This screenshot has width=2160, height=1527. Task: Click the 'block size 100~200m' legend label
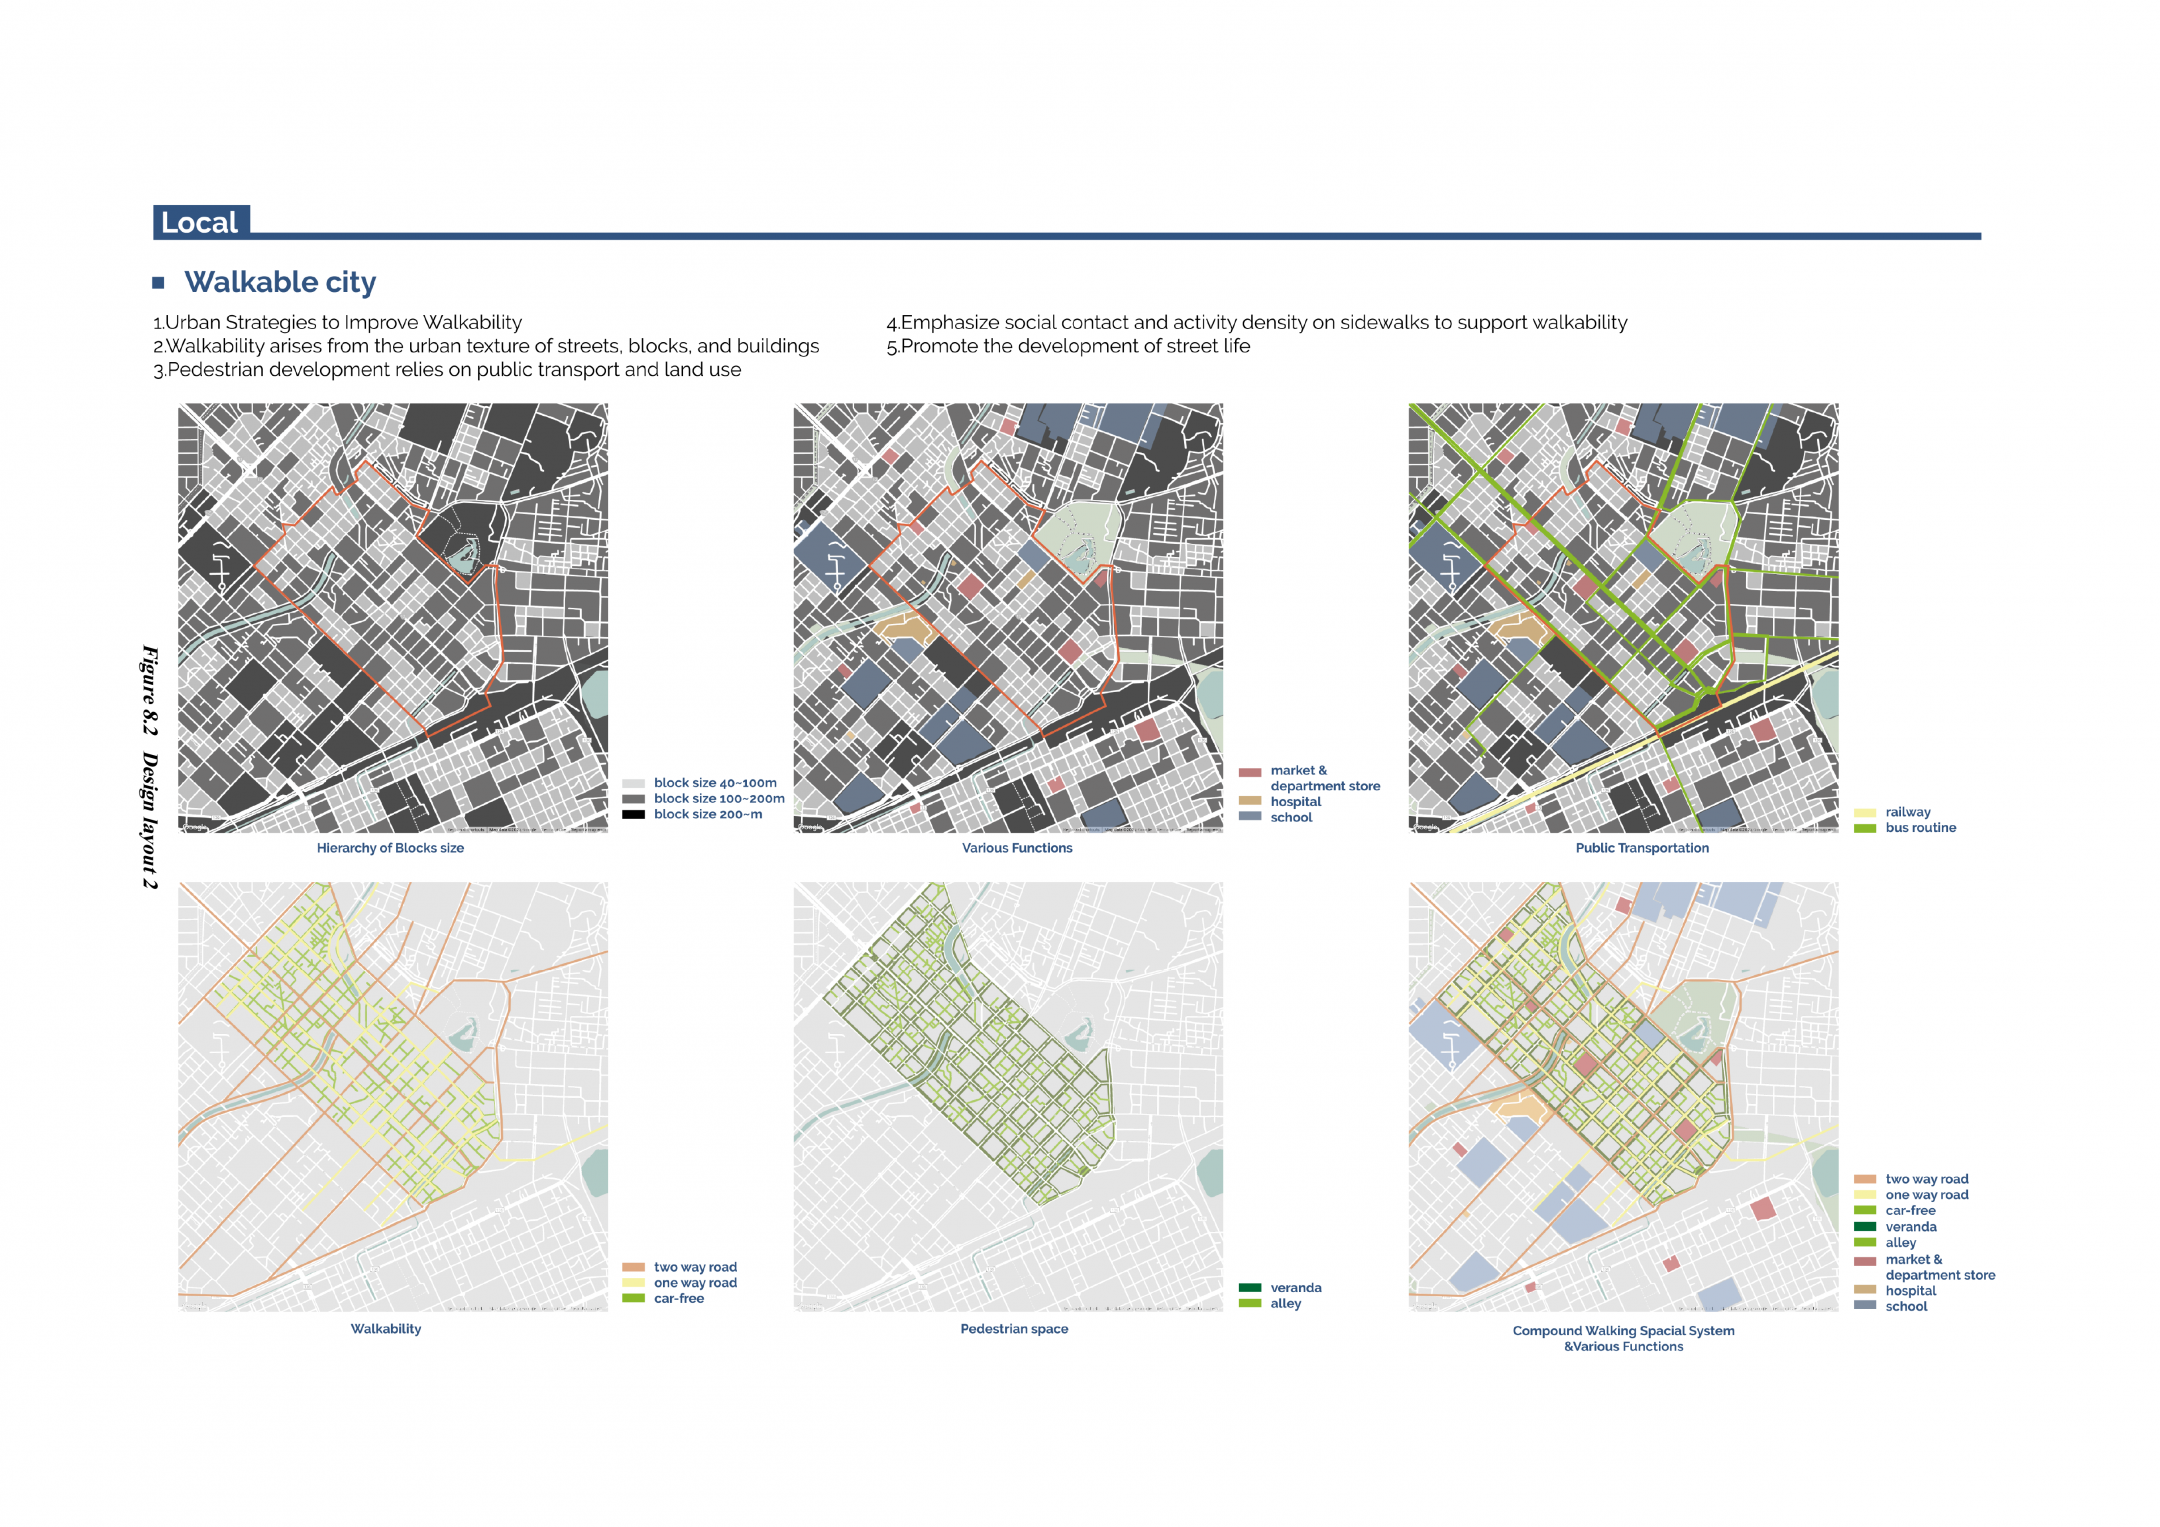(719, 798)
